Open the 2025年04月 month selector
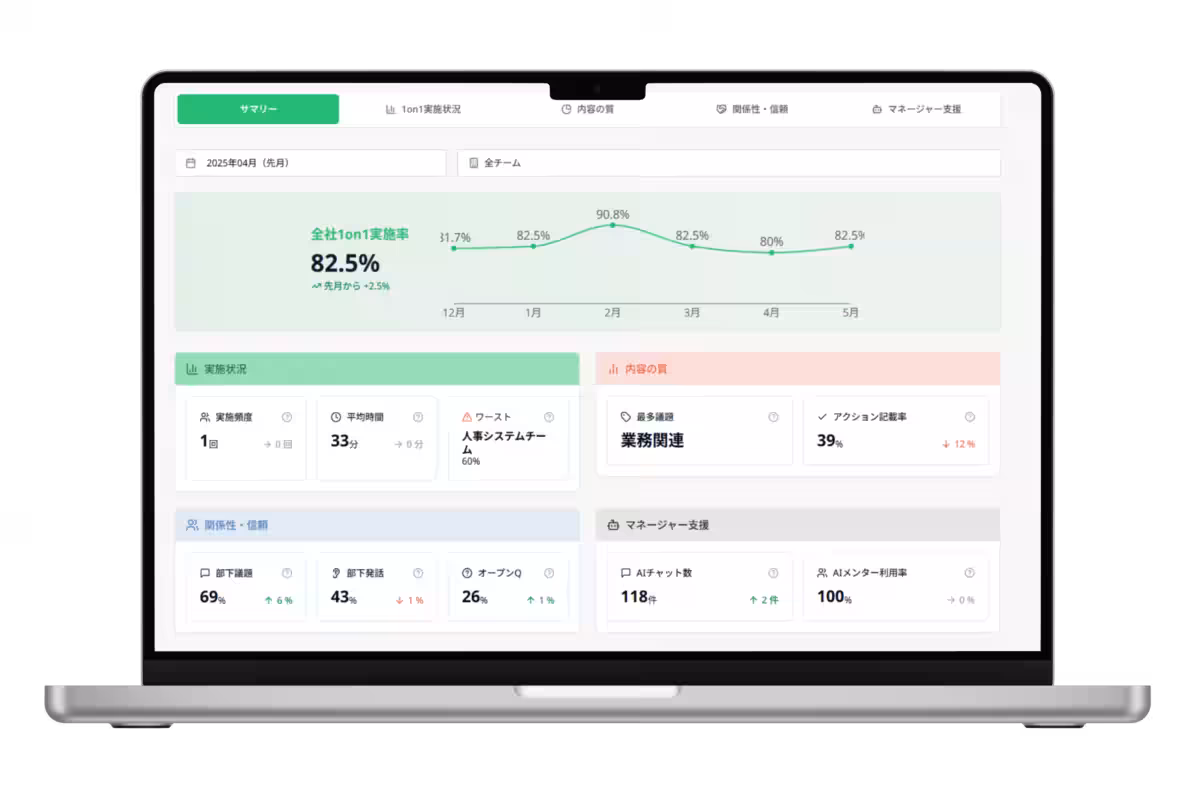 click(310, 163)
